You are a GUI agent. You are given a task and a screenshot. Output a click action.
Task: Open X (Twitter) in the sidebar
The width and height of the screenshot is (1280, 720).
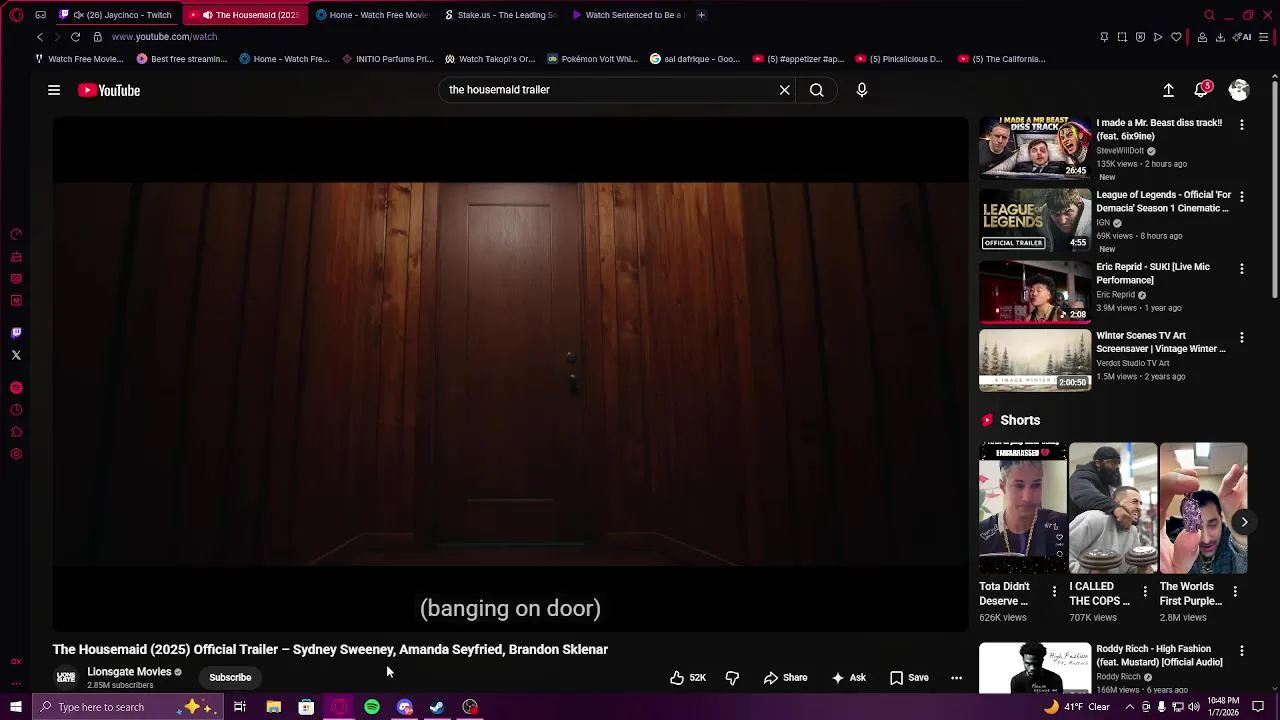tap(16, 355)
